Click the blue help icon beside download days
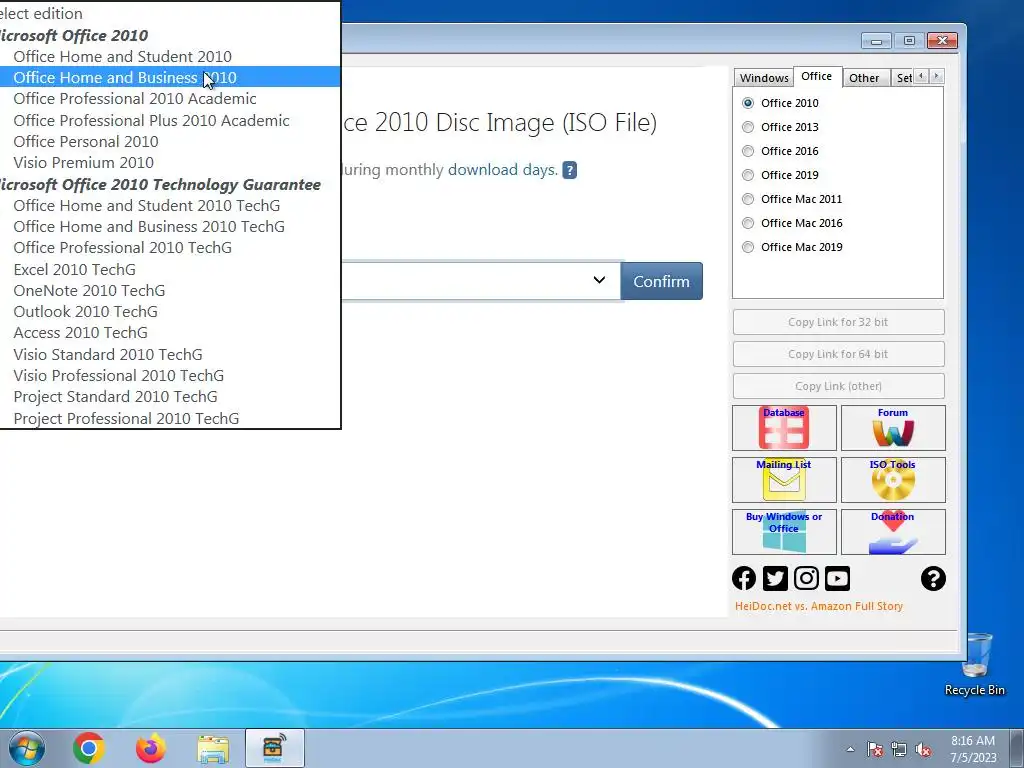Screen dimensions: 1024x768 pyautogui.click(x=569, y=170)
